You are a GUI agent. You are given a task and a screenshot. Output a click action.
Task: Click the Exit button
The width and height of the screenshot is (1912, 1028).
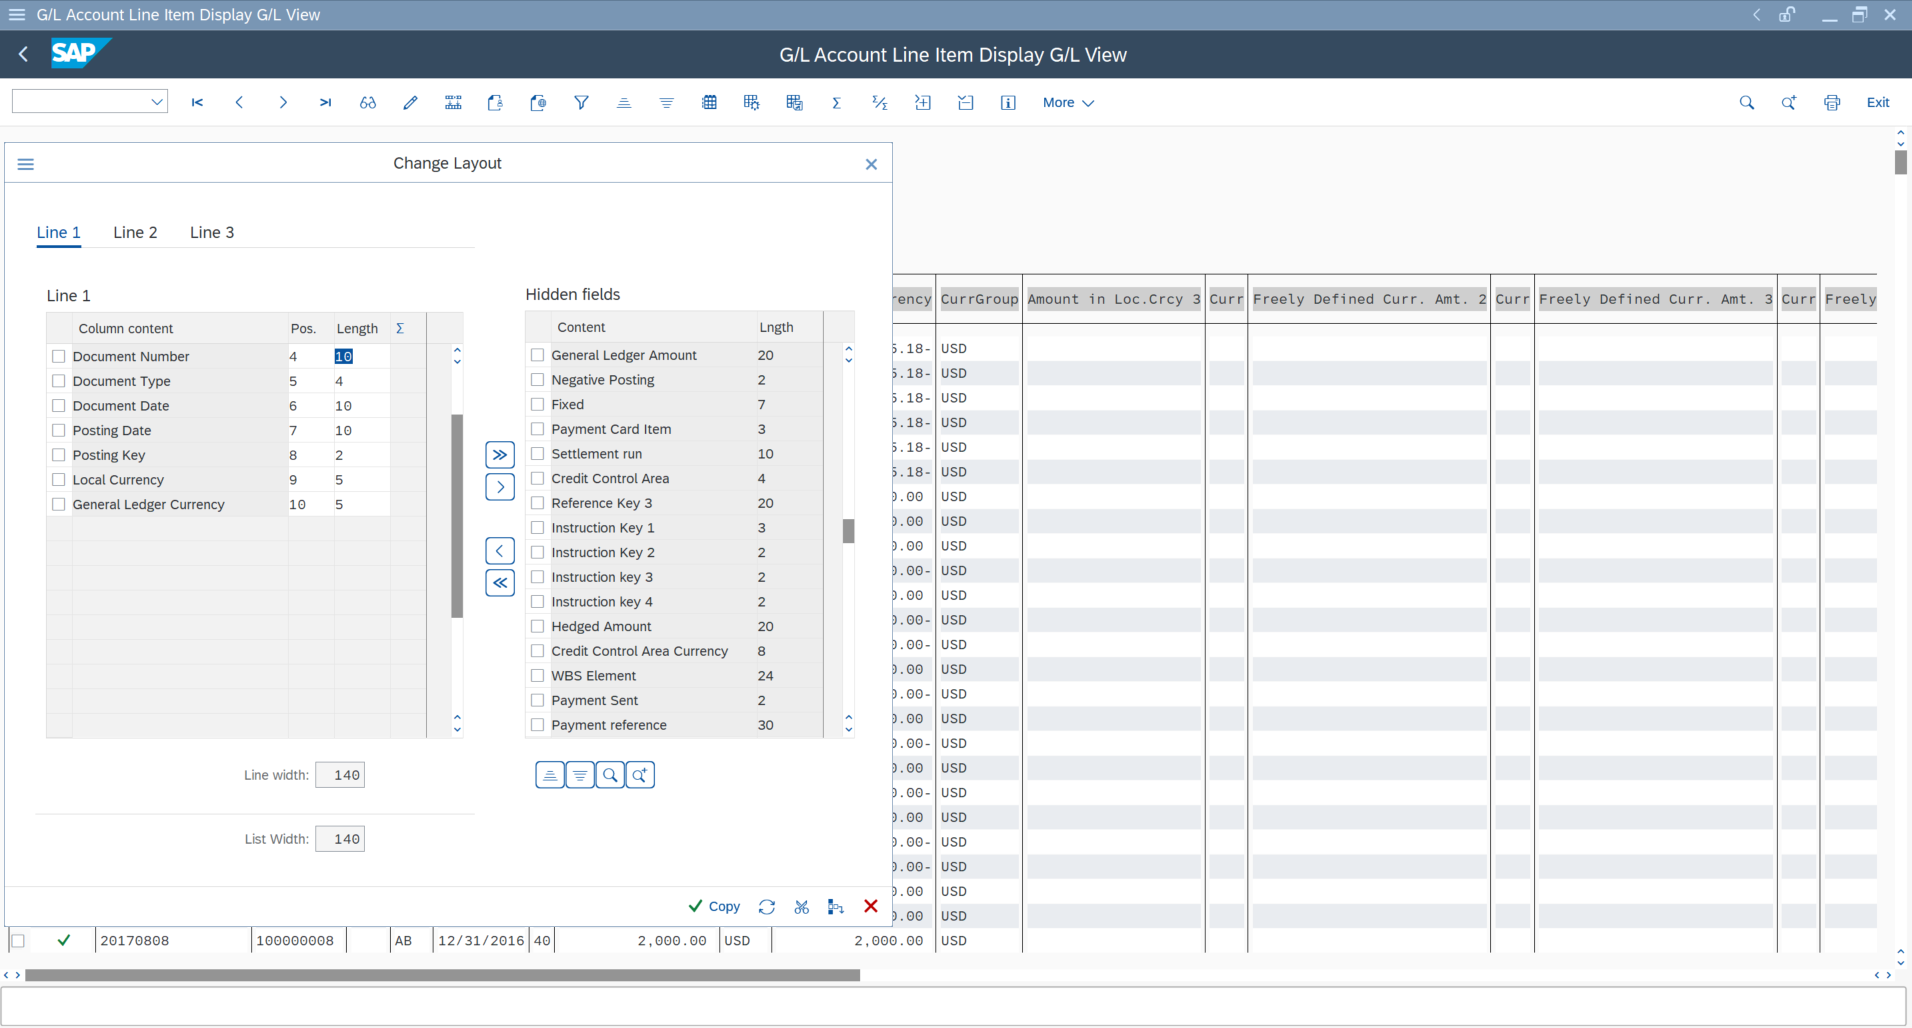click(1878, 102)
